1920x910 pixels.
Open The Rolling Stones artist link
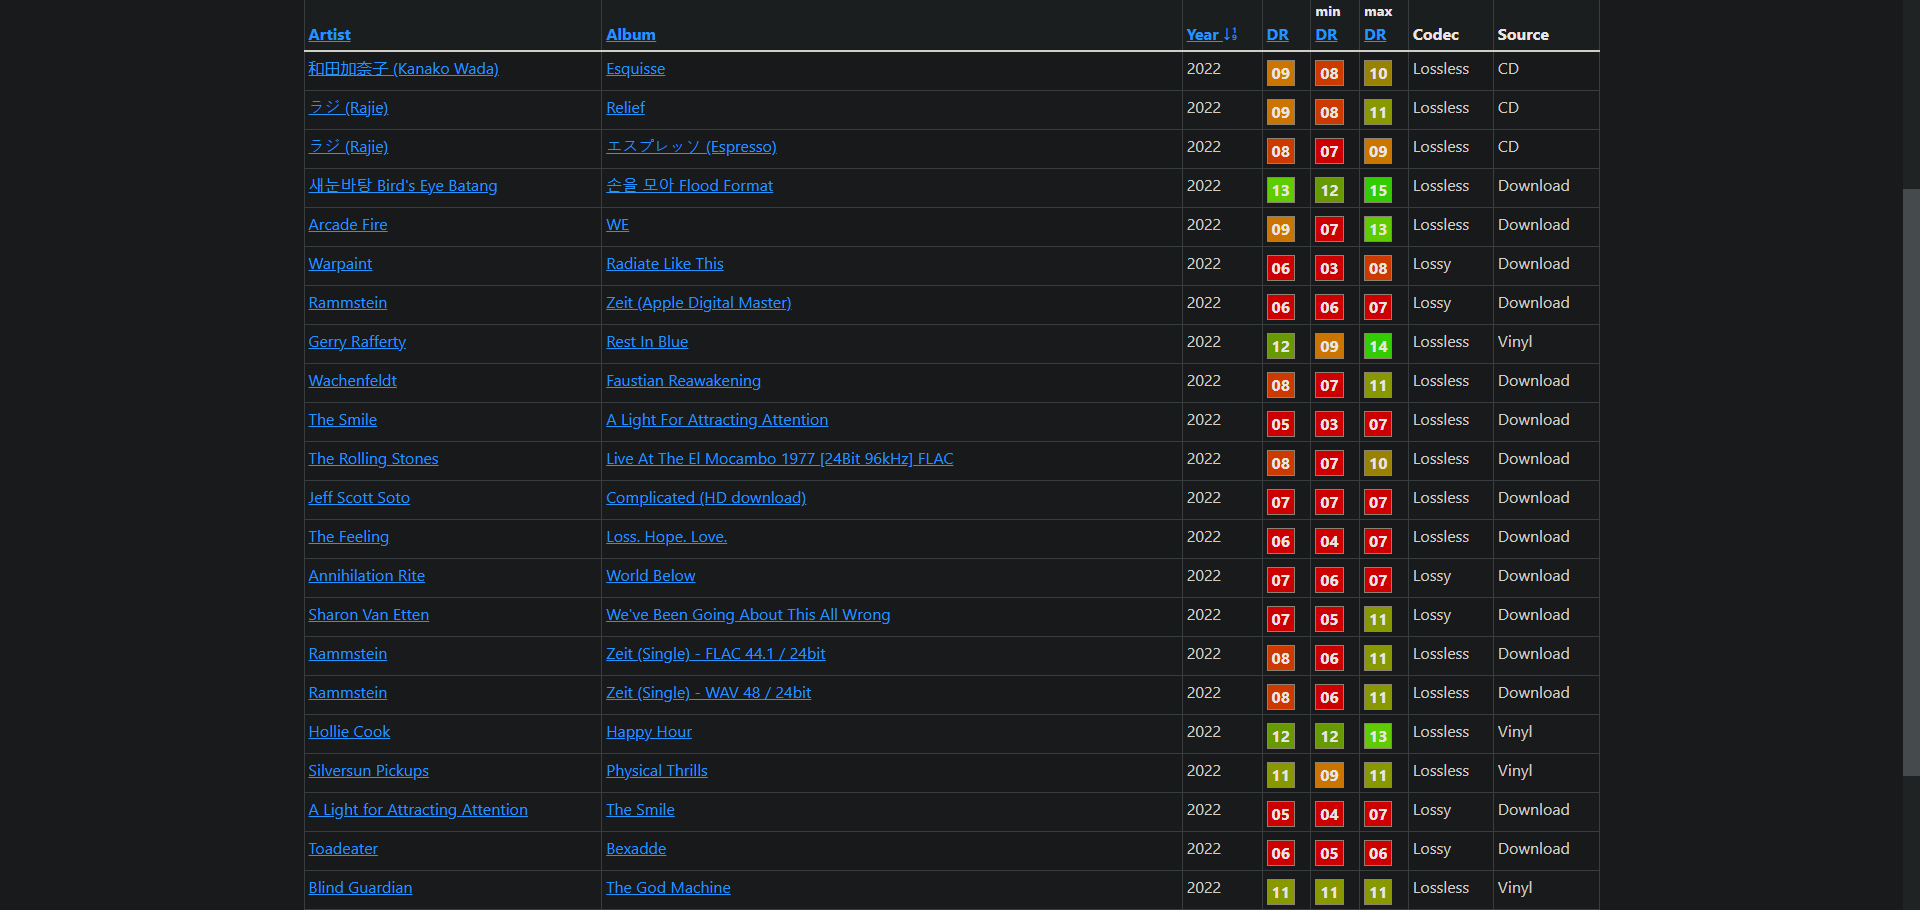point(373,459)
